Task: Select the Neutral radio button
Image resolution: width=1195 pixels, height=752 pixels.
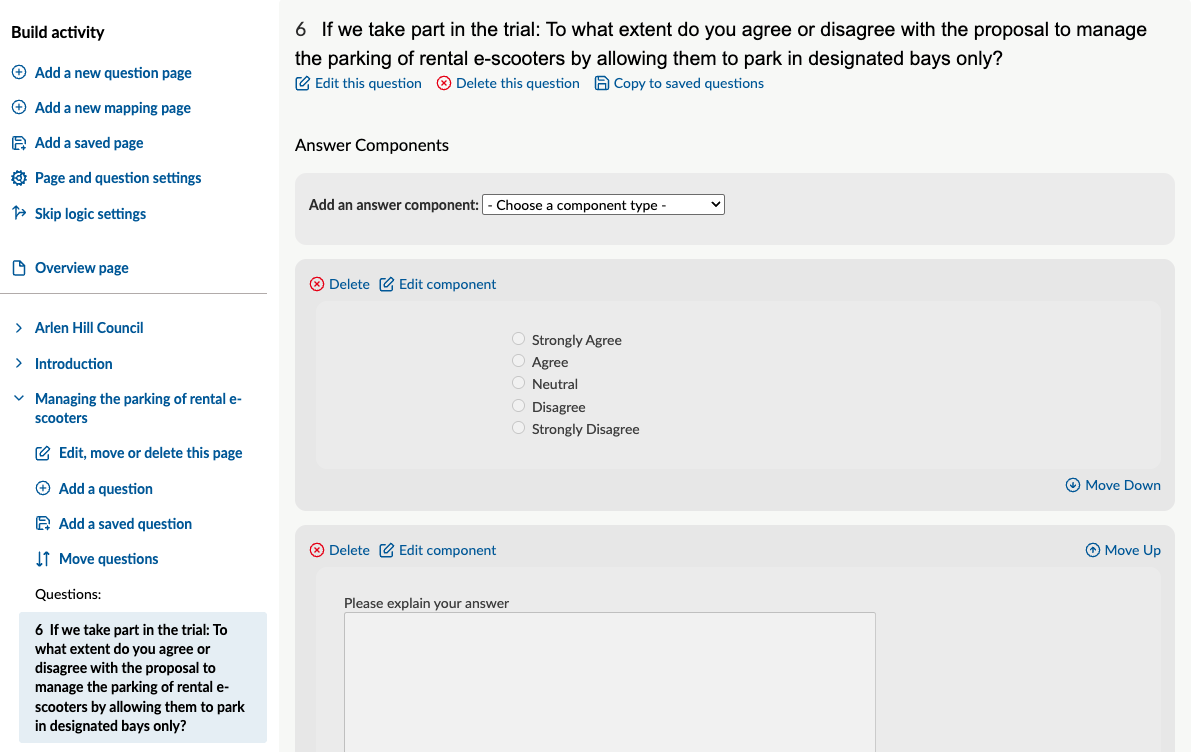Action: tap(518, 382)
